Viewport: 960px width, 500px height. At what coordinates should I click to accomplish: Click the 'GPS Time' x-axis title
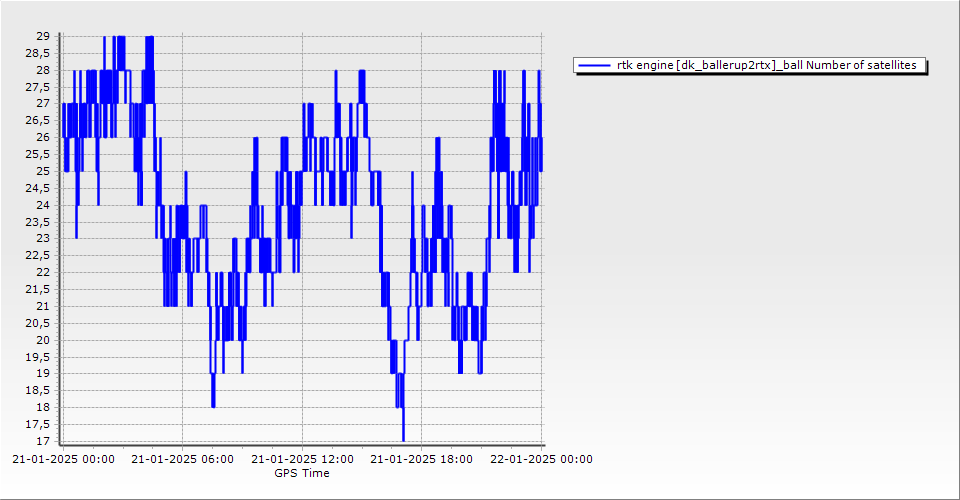click(x=302, y=473)
